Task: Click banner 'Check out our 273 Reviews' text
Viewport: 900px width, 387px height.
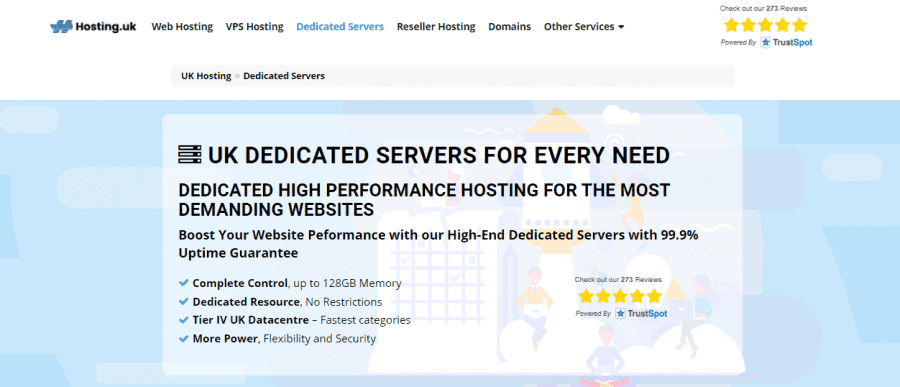Action: (x=618, y=280)
